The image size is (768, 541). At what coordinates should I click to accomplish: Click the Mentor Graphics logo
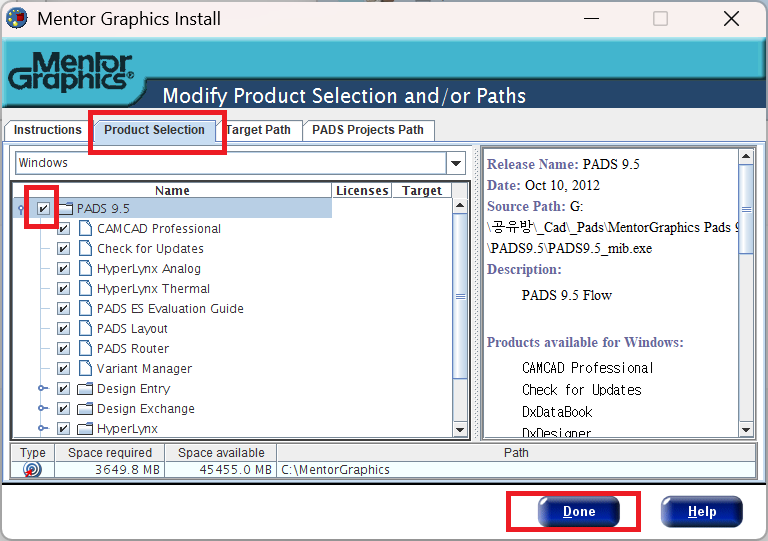coord(71,72)
